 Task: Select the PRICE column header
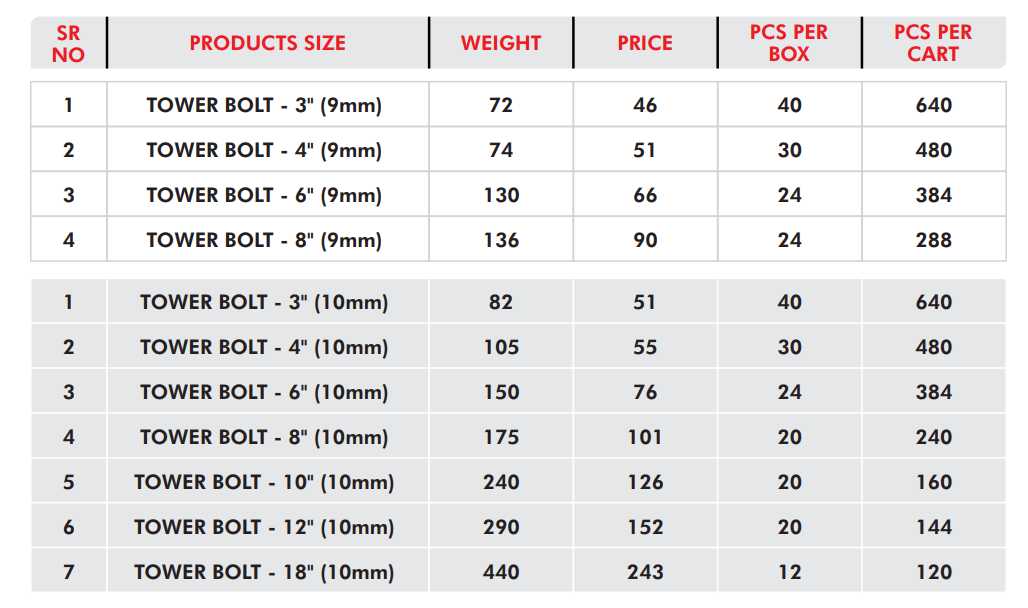click(645, 43)
